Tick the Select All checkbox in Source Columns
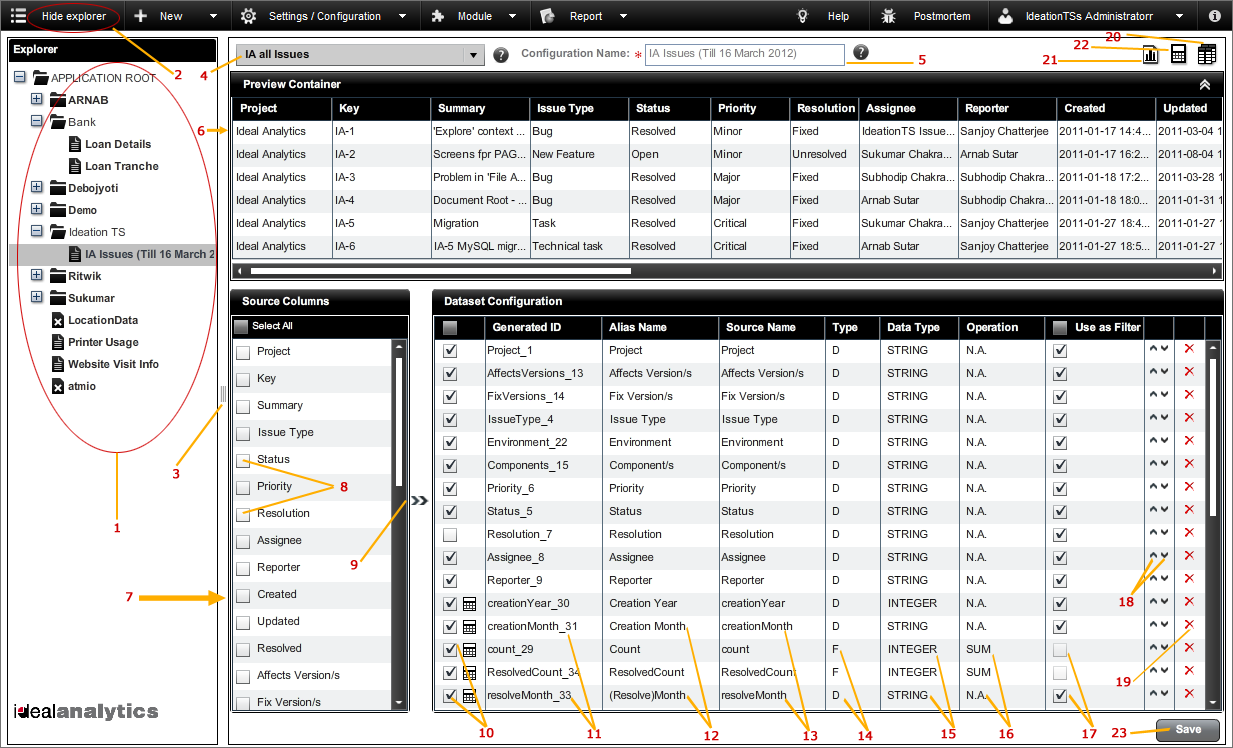This screenshot has width=1233, height=748. point(241,327)
